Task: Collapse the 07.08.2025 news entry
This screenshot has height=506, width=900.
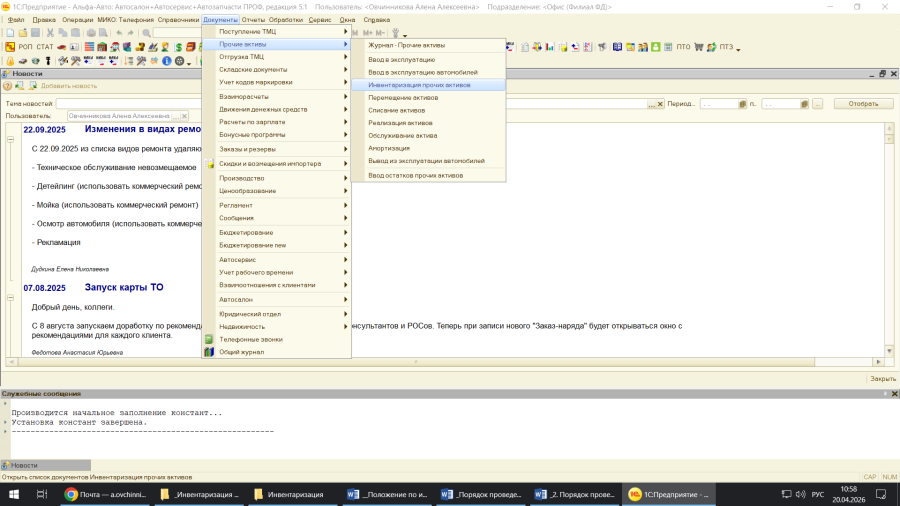Action: click(x=10, y=298)
